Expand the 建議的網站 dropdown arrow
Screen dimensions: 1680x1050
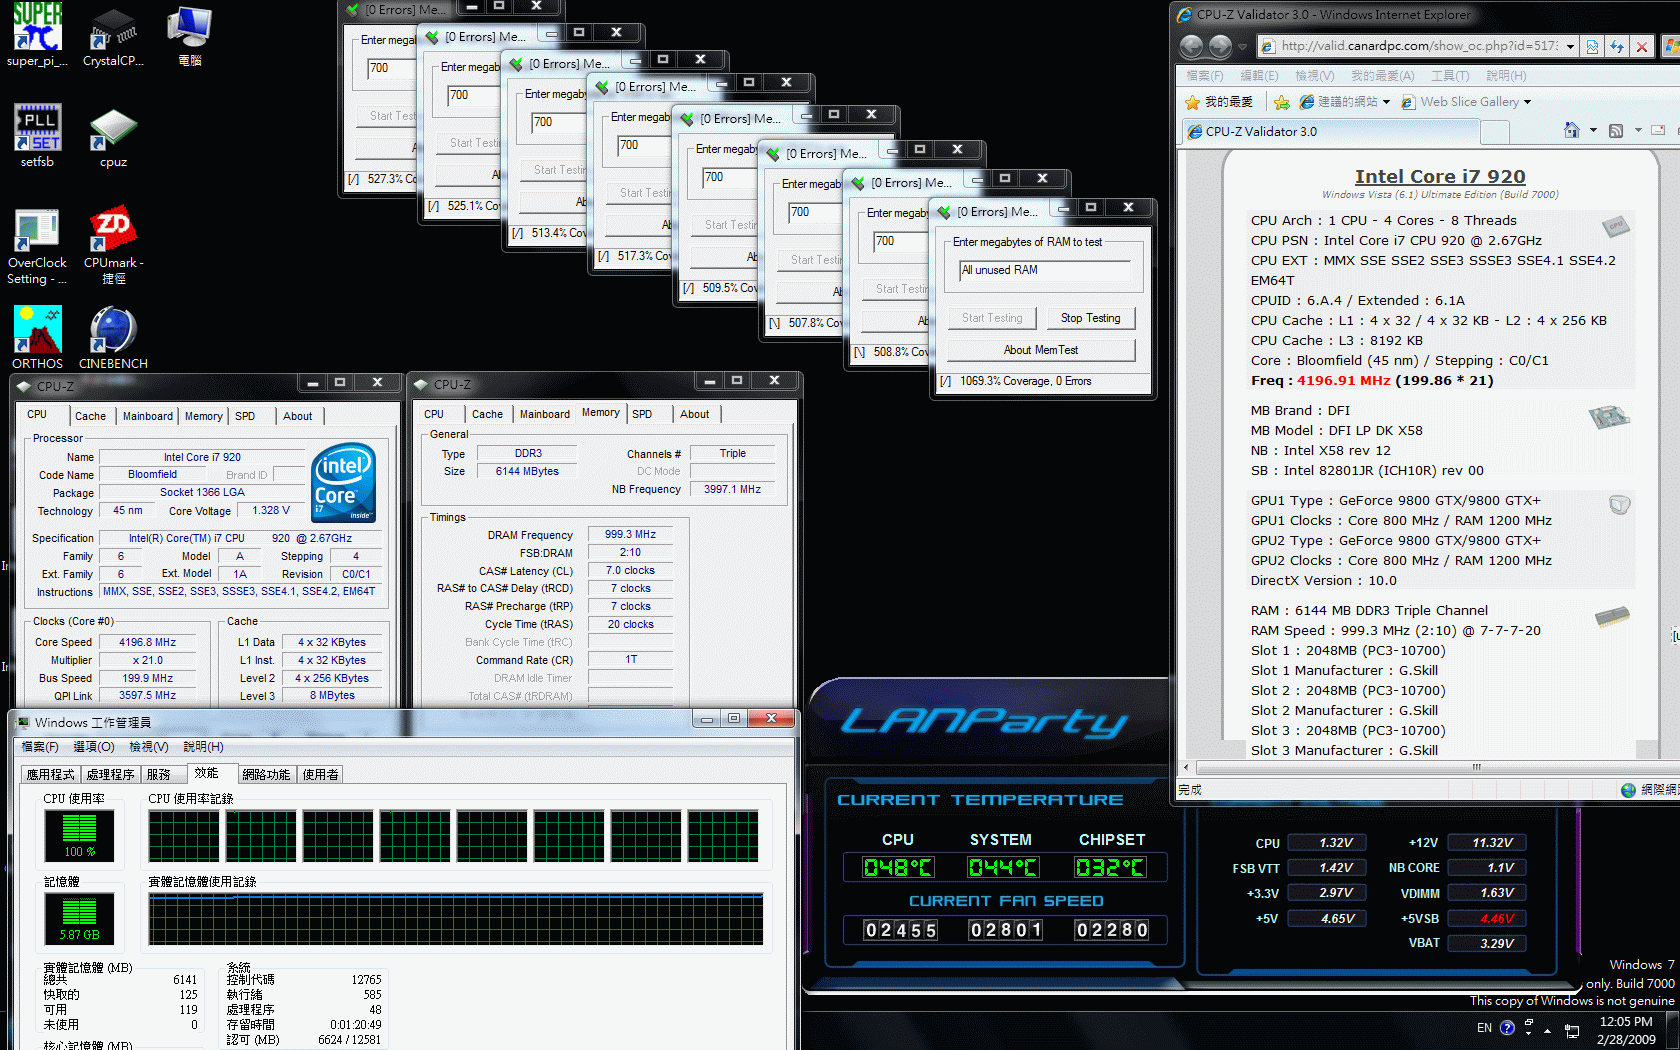(1386, 102)
